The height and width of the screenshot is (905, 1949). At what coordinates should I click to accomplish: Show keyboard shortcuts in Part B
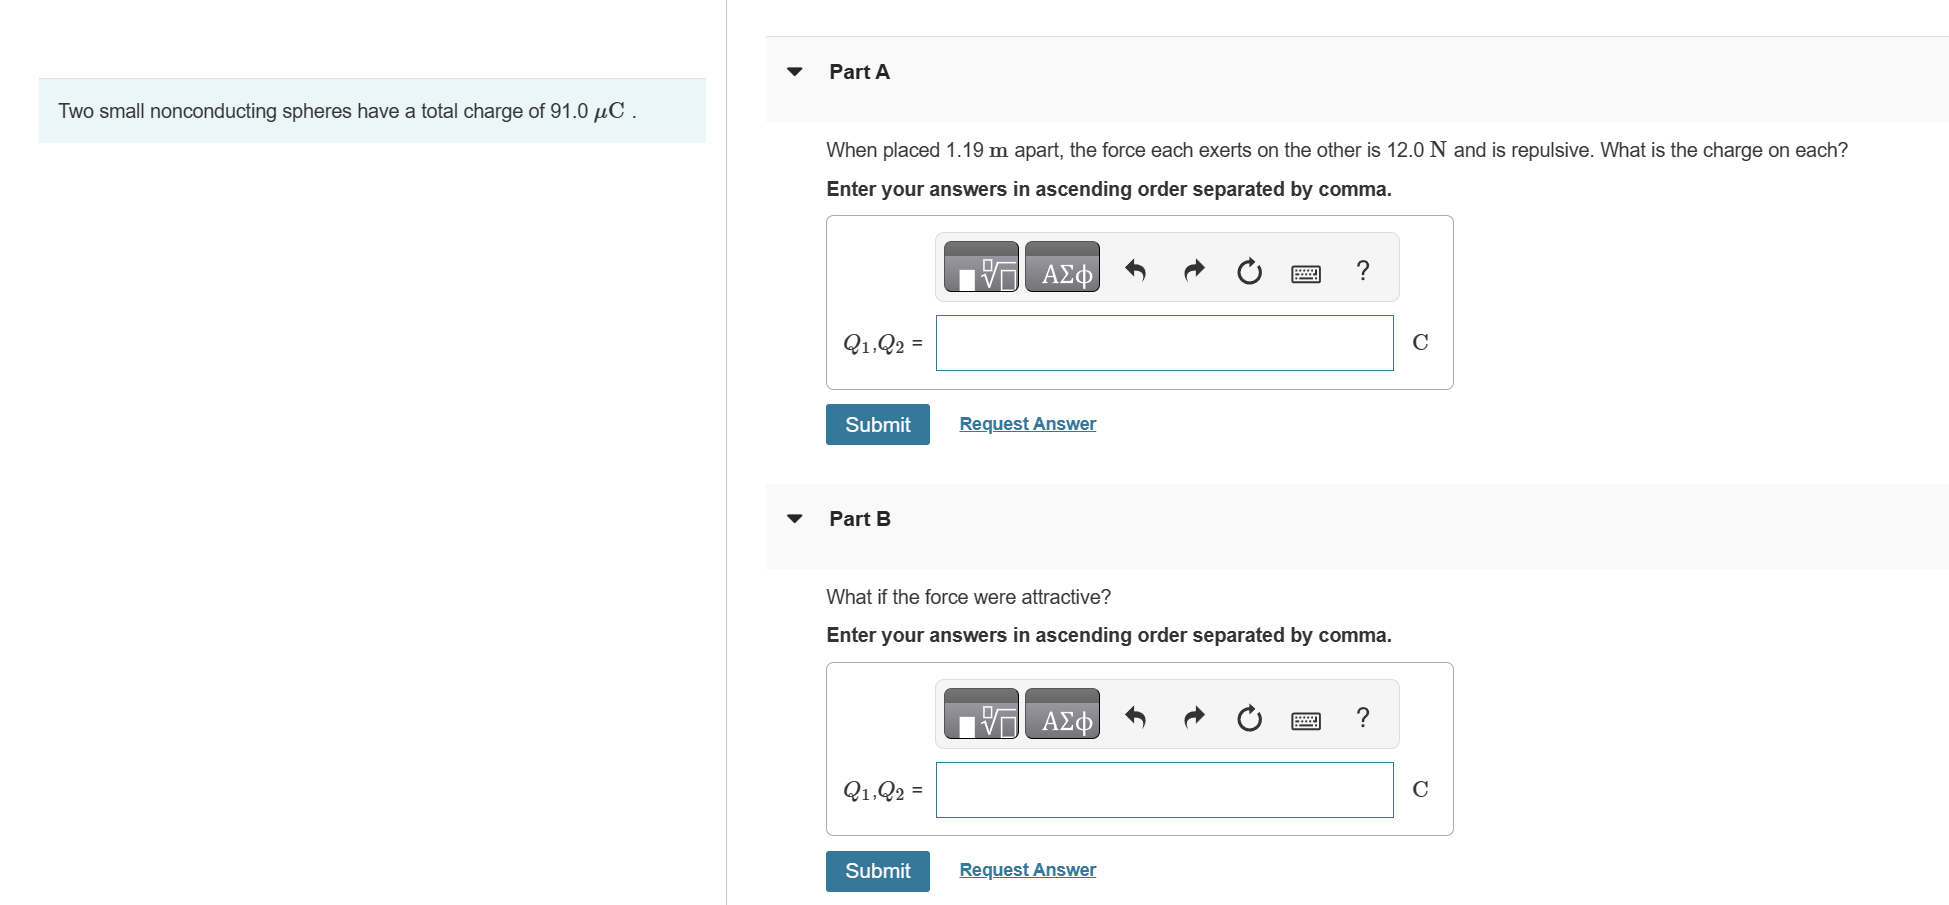click(1306, 720)
